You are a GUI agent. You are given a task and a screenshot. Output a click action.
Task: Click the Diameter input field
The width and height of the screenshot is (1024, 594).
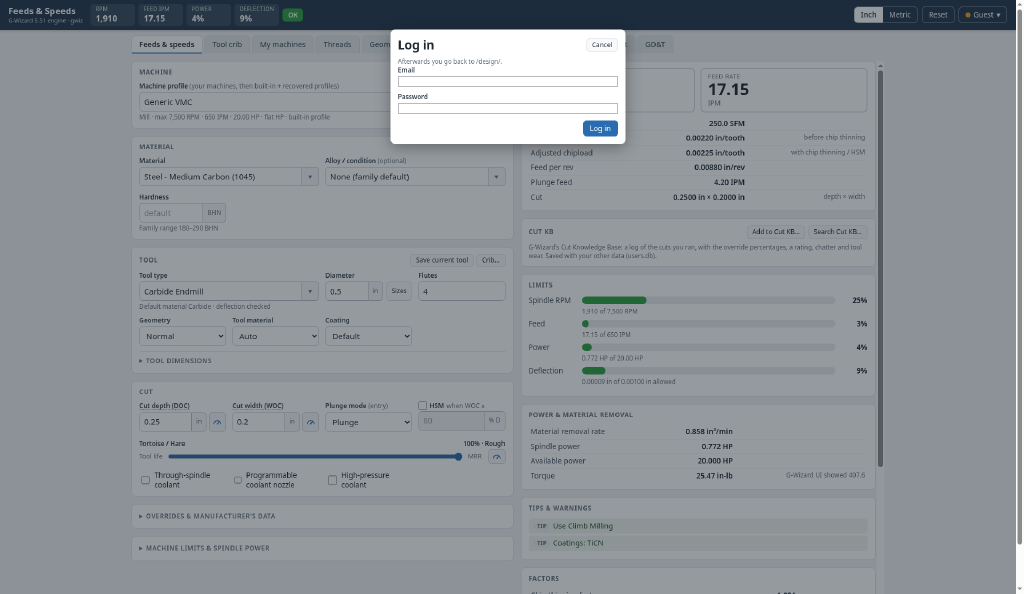point(347,291)
